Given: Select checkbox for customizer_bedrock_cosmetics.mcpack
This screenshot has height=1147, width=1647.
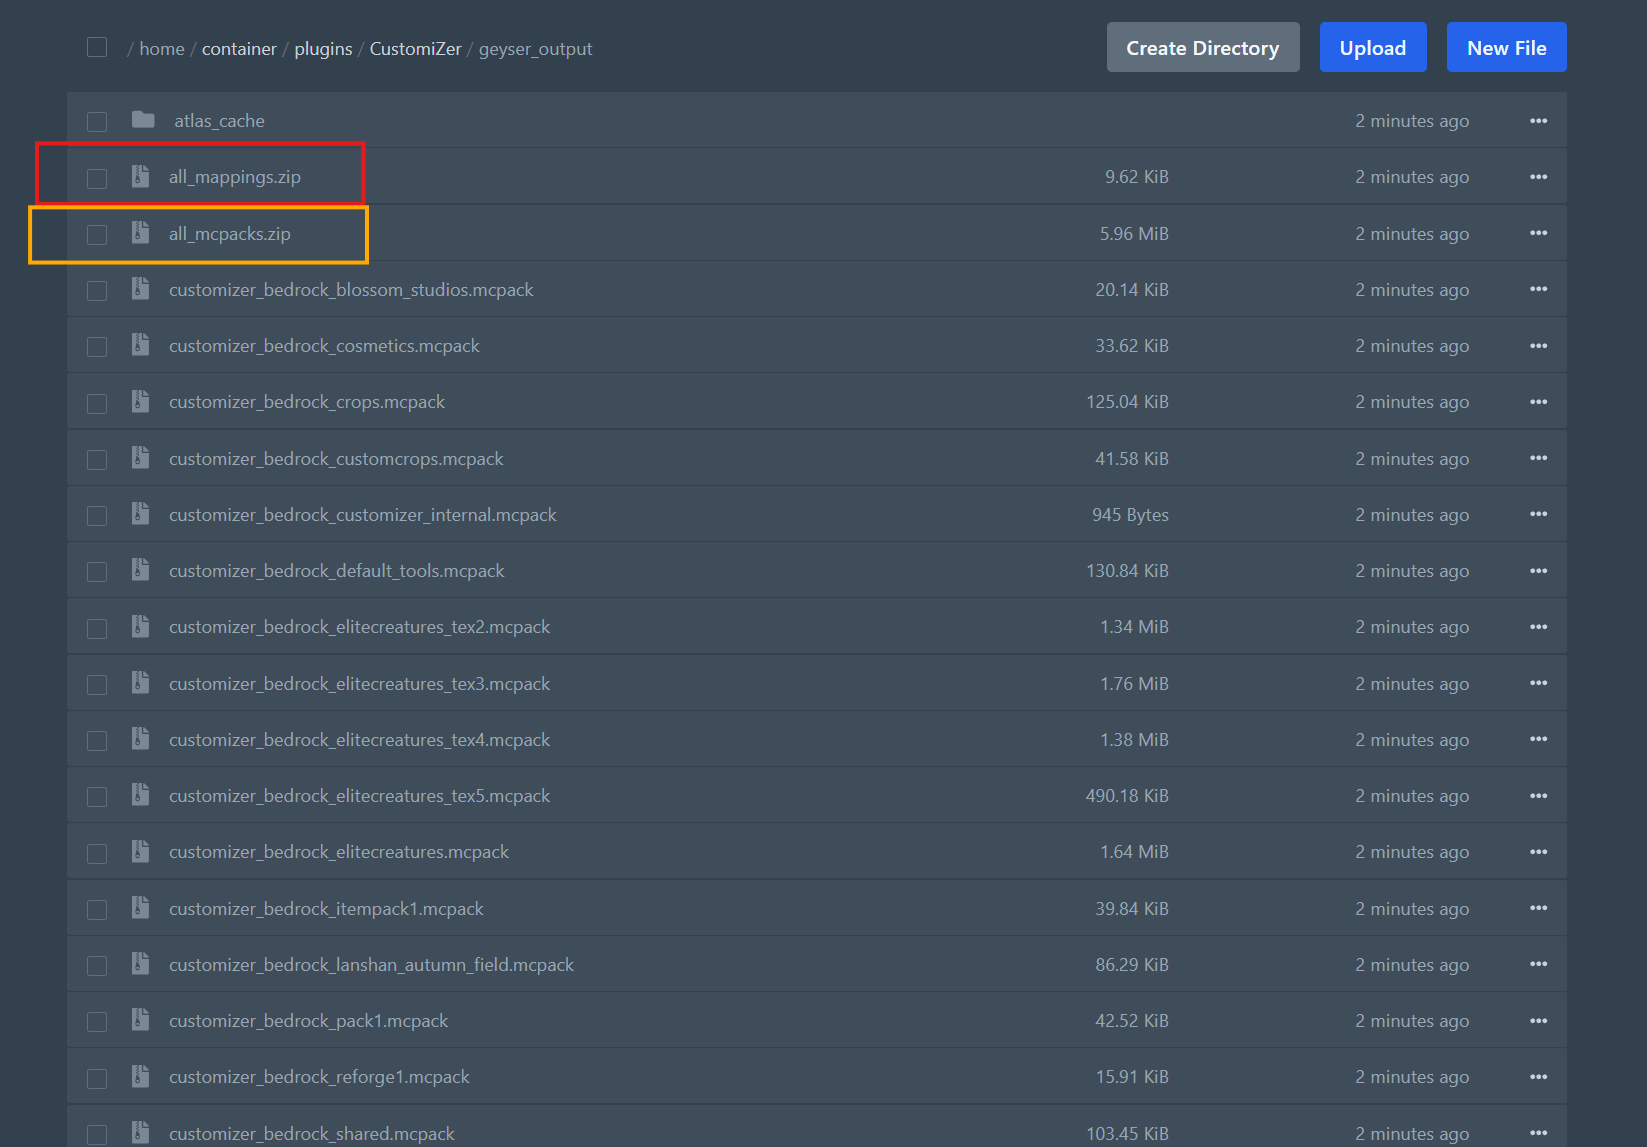Looking at the screenshot, I should [x=97, y=347].
